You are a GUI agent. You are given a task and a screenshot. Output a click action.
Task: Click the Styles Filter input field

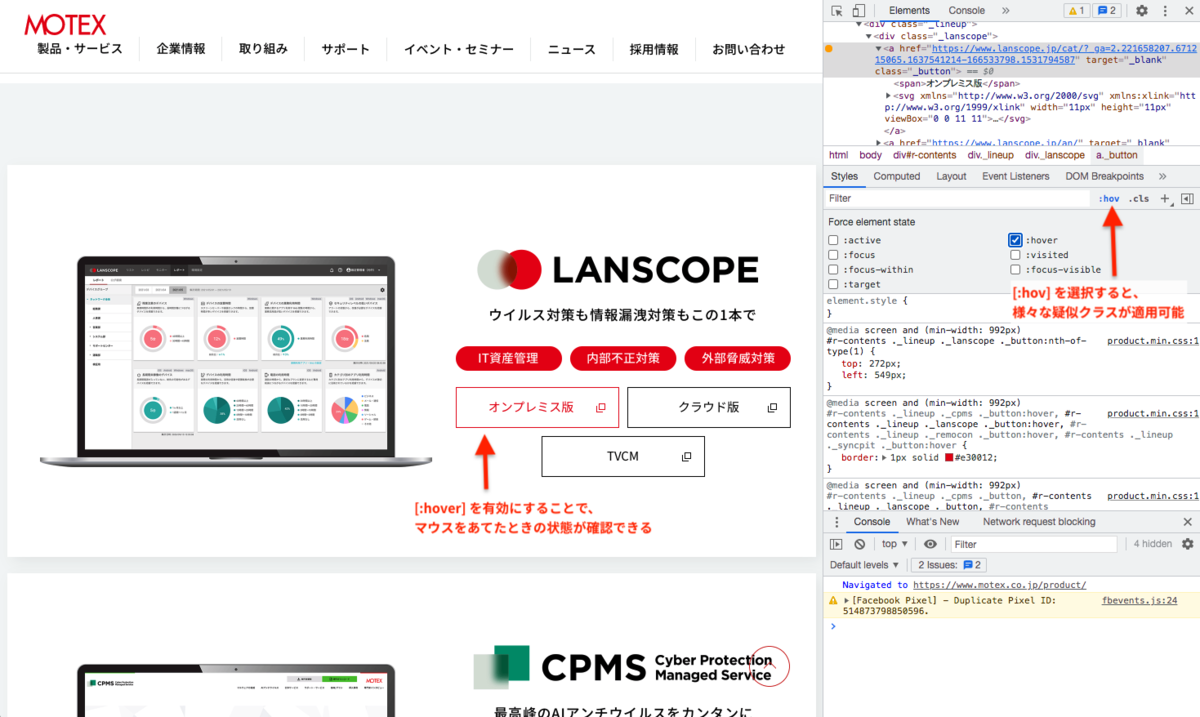pos(957,199)
